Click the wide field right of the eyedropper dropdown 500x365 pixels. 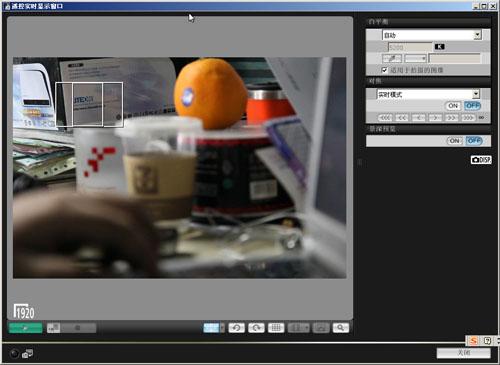455,59
